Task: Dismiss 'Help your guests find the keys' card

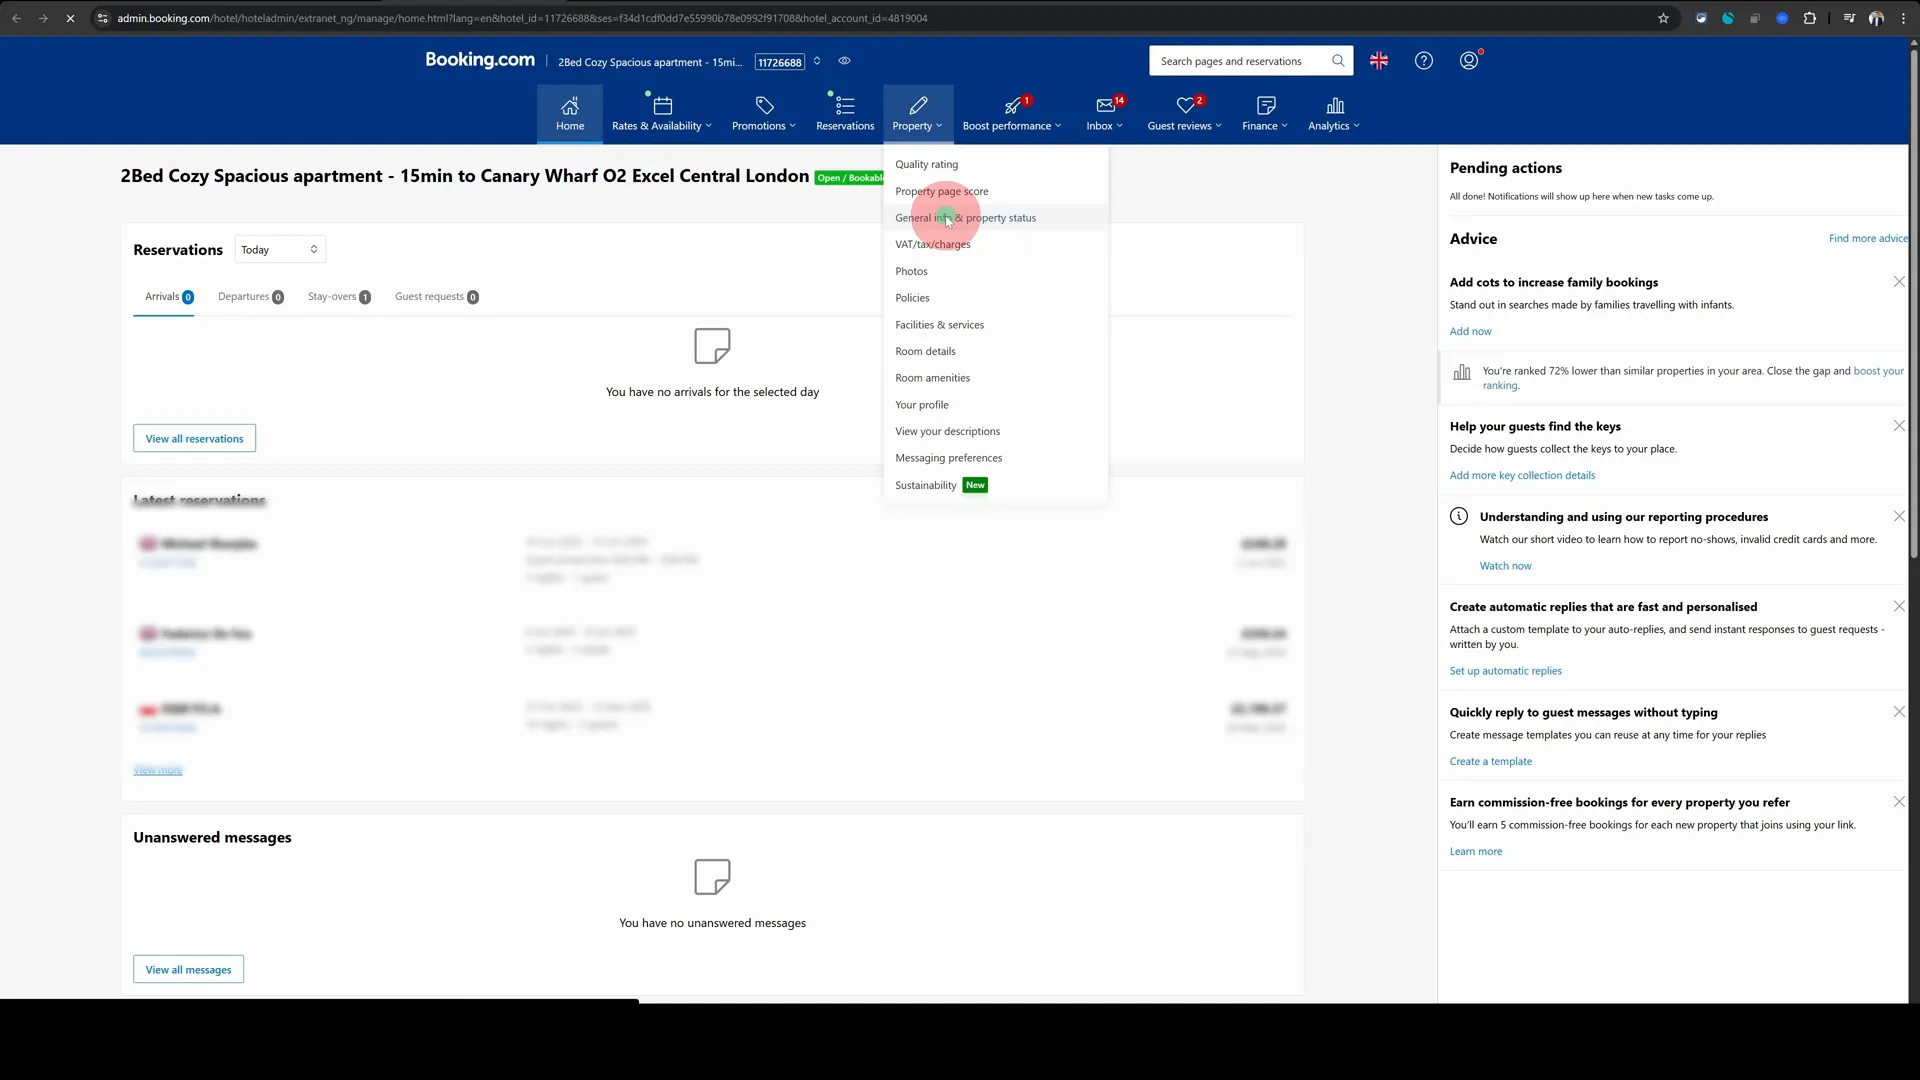Action: point(1899,426)
